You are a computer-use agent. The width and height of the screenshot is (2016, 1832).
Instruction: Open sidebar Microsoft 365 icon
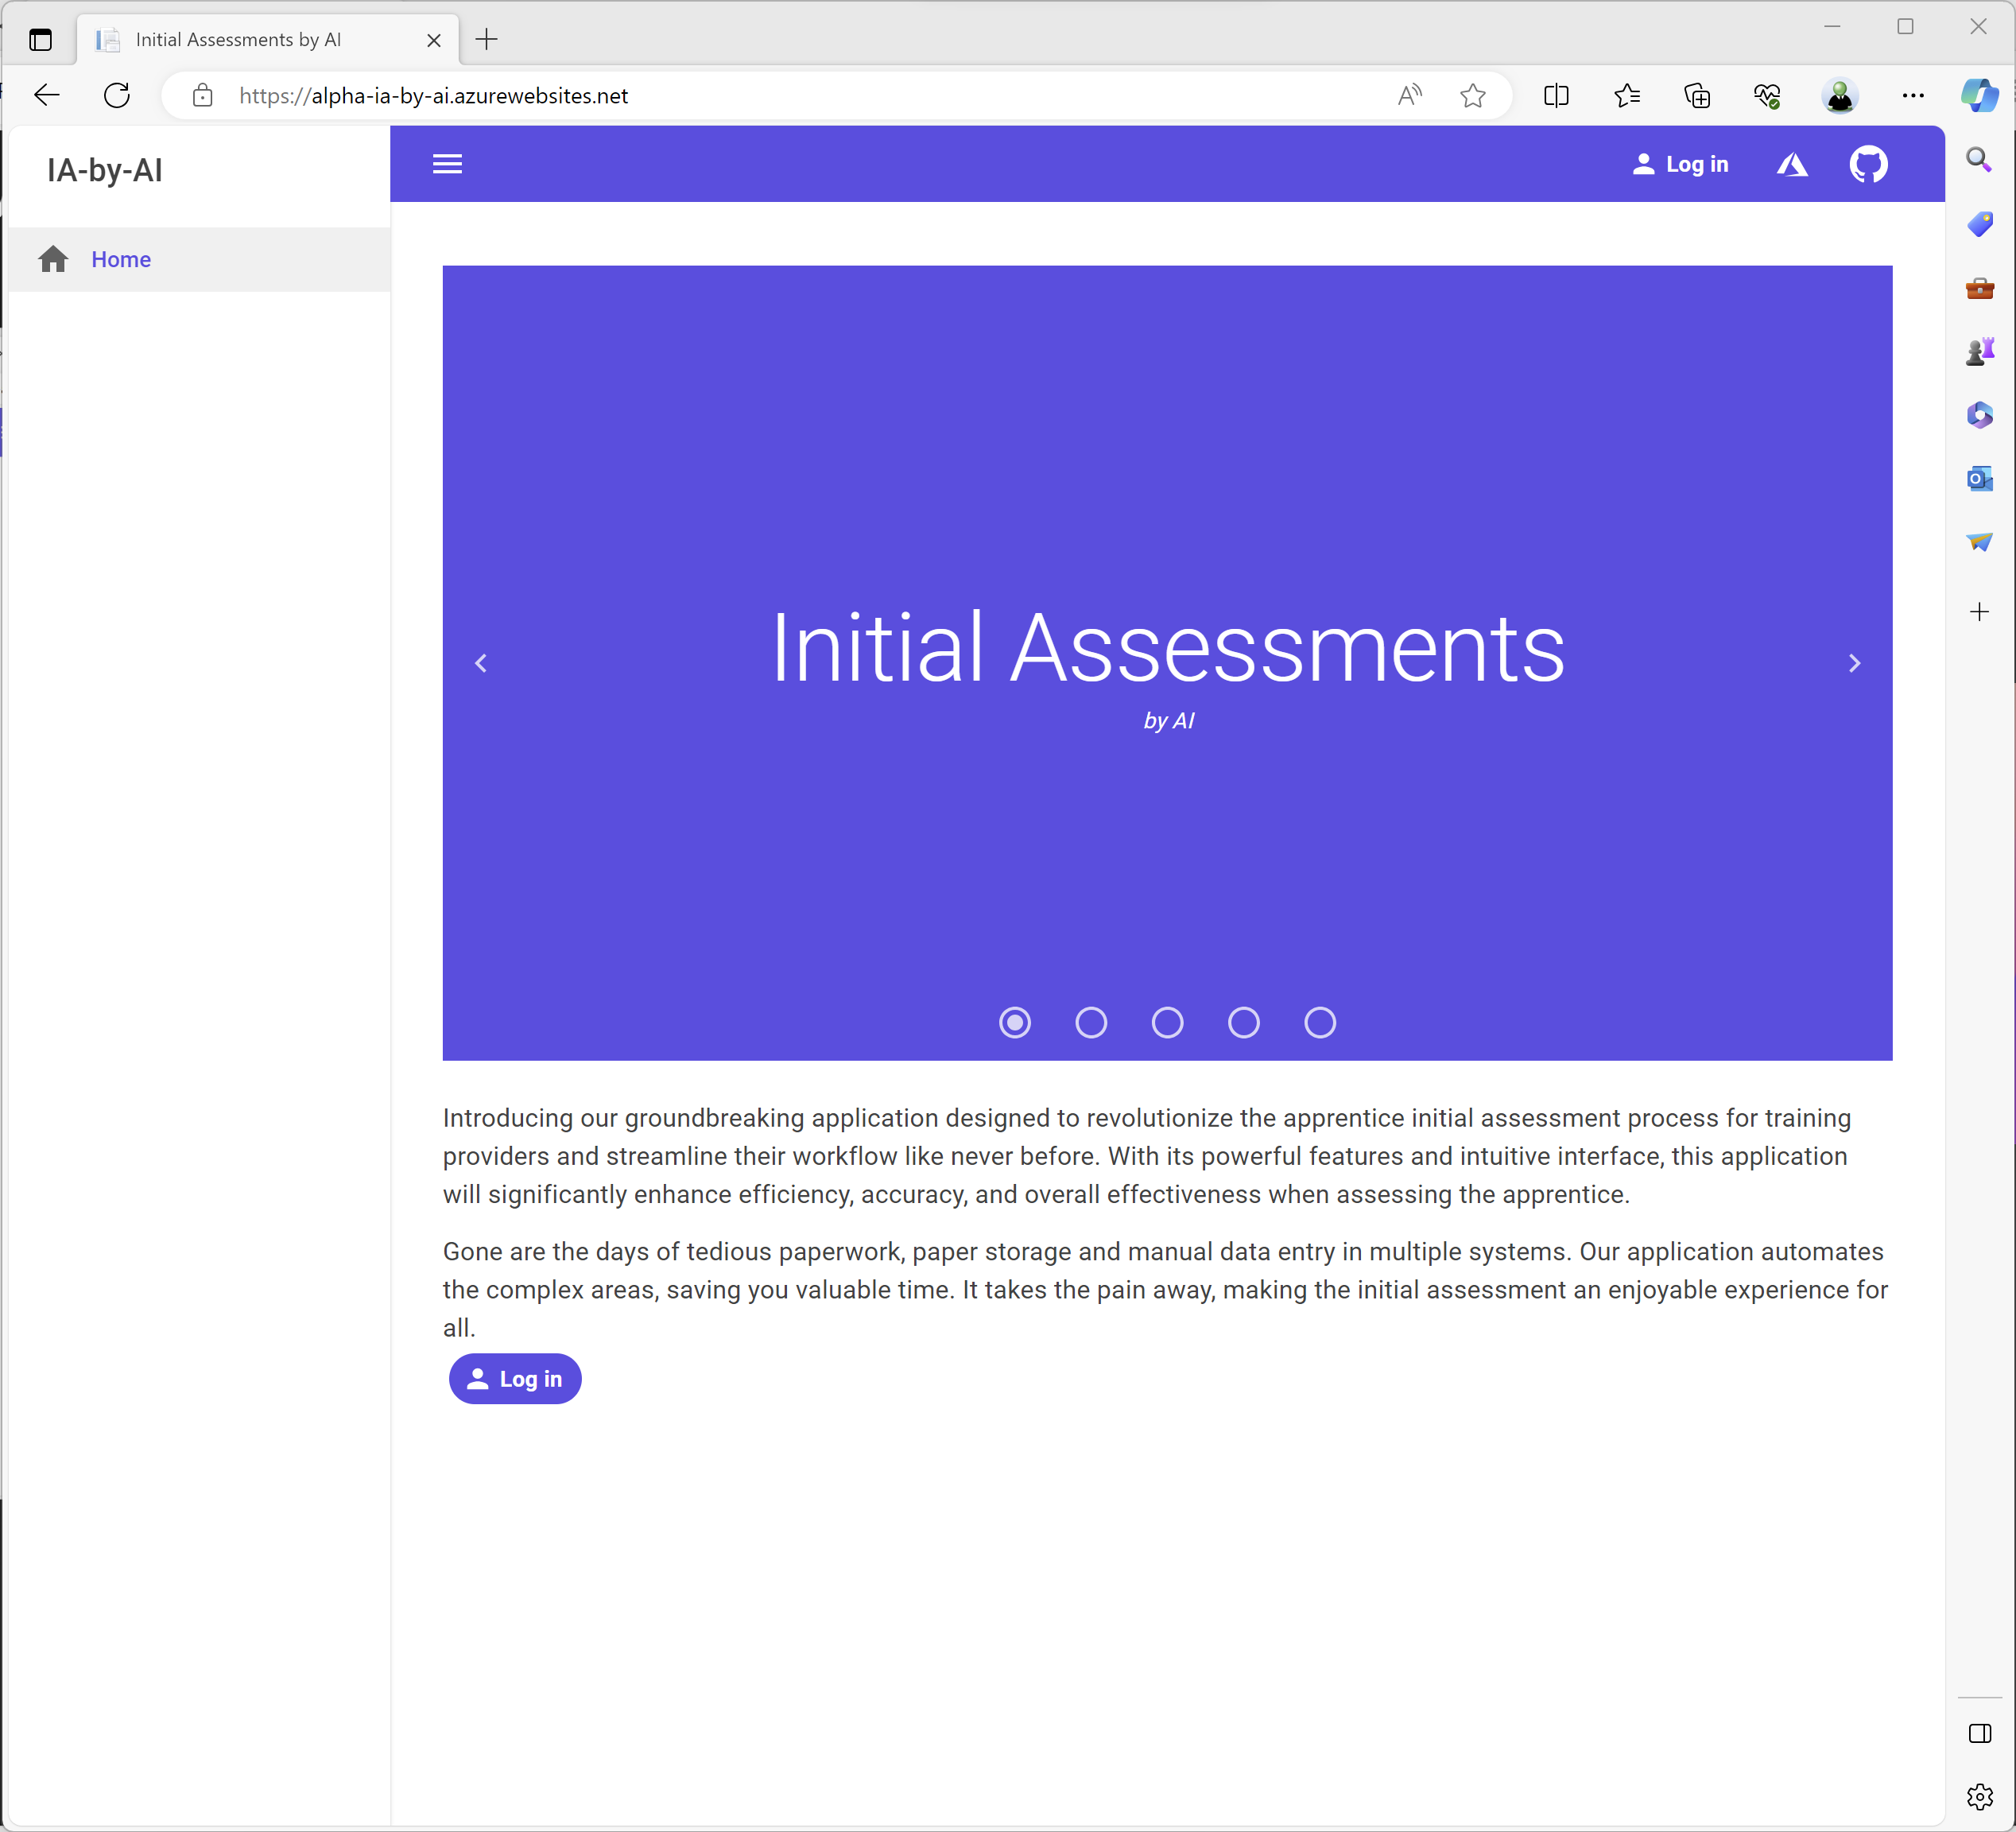[1979, 415]
